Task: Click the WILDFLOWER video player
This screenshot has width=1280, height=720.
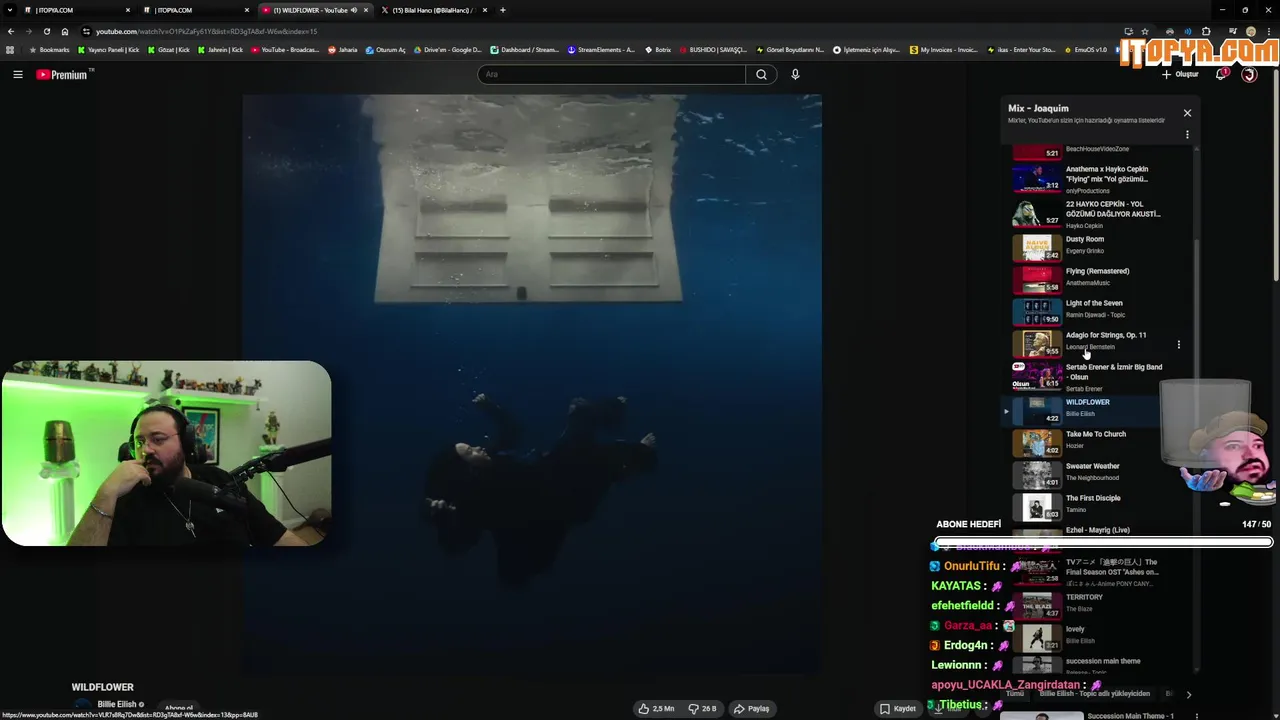Action: (532, 385)
